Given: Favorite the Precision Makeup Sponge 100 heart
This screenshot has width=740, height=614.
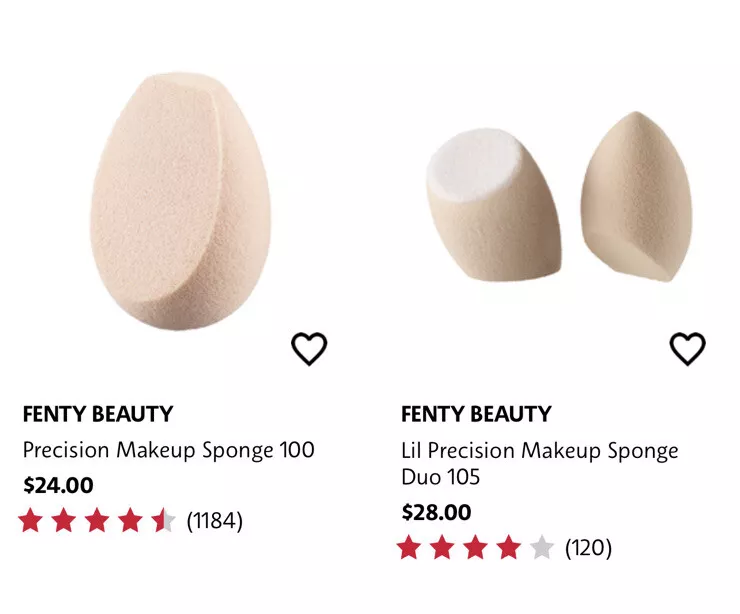Looking at the screenshot, I should [309, 349].
